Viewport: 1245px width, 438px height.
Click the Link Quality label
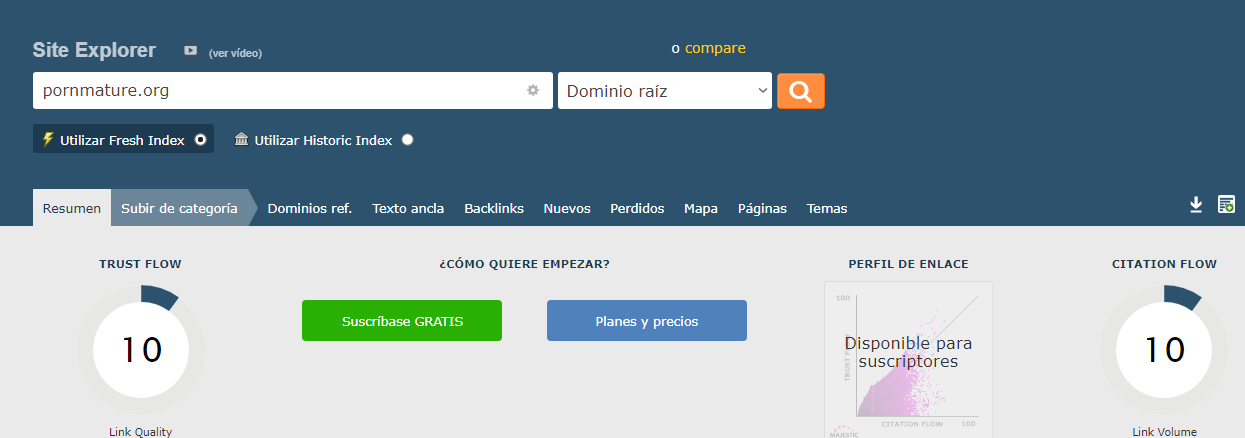coord(141,432)
